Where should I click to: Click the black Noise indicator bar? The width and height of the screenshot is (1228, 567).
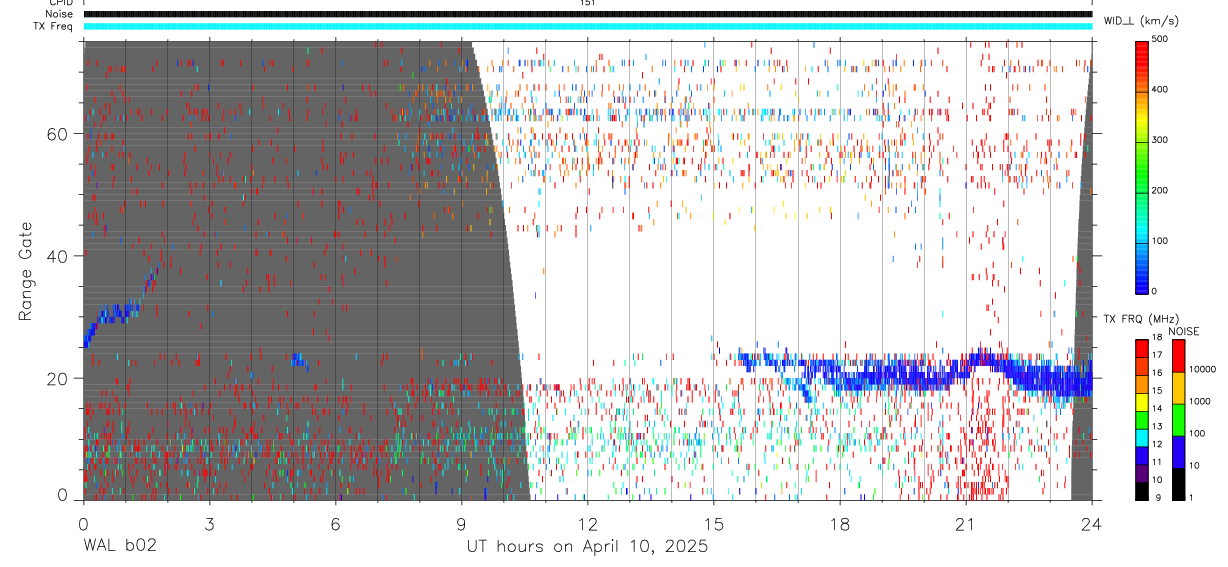[587, 14]
